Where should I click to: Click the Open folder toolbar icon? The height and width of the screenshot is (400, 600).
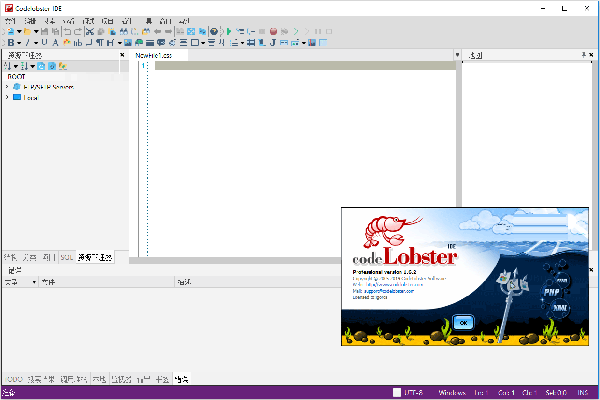pyautogui.click(x=27, y=31)
